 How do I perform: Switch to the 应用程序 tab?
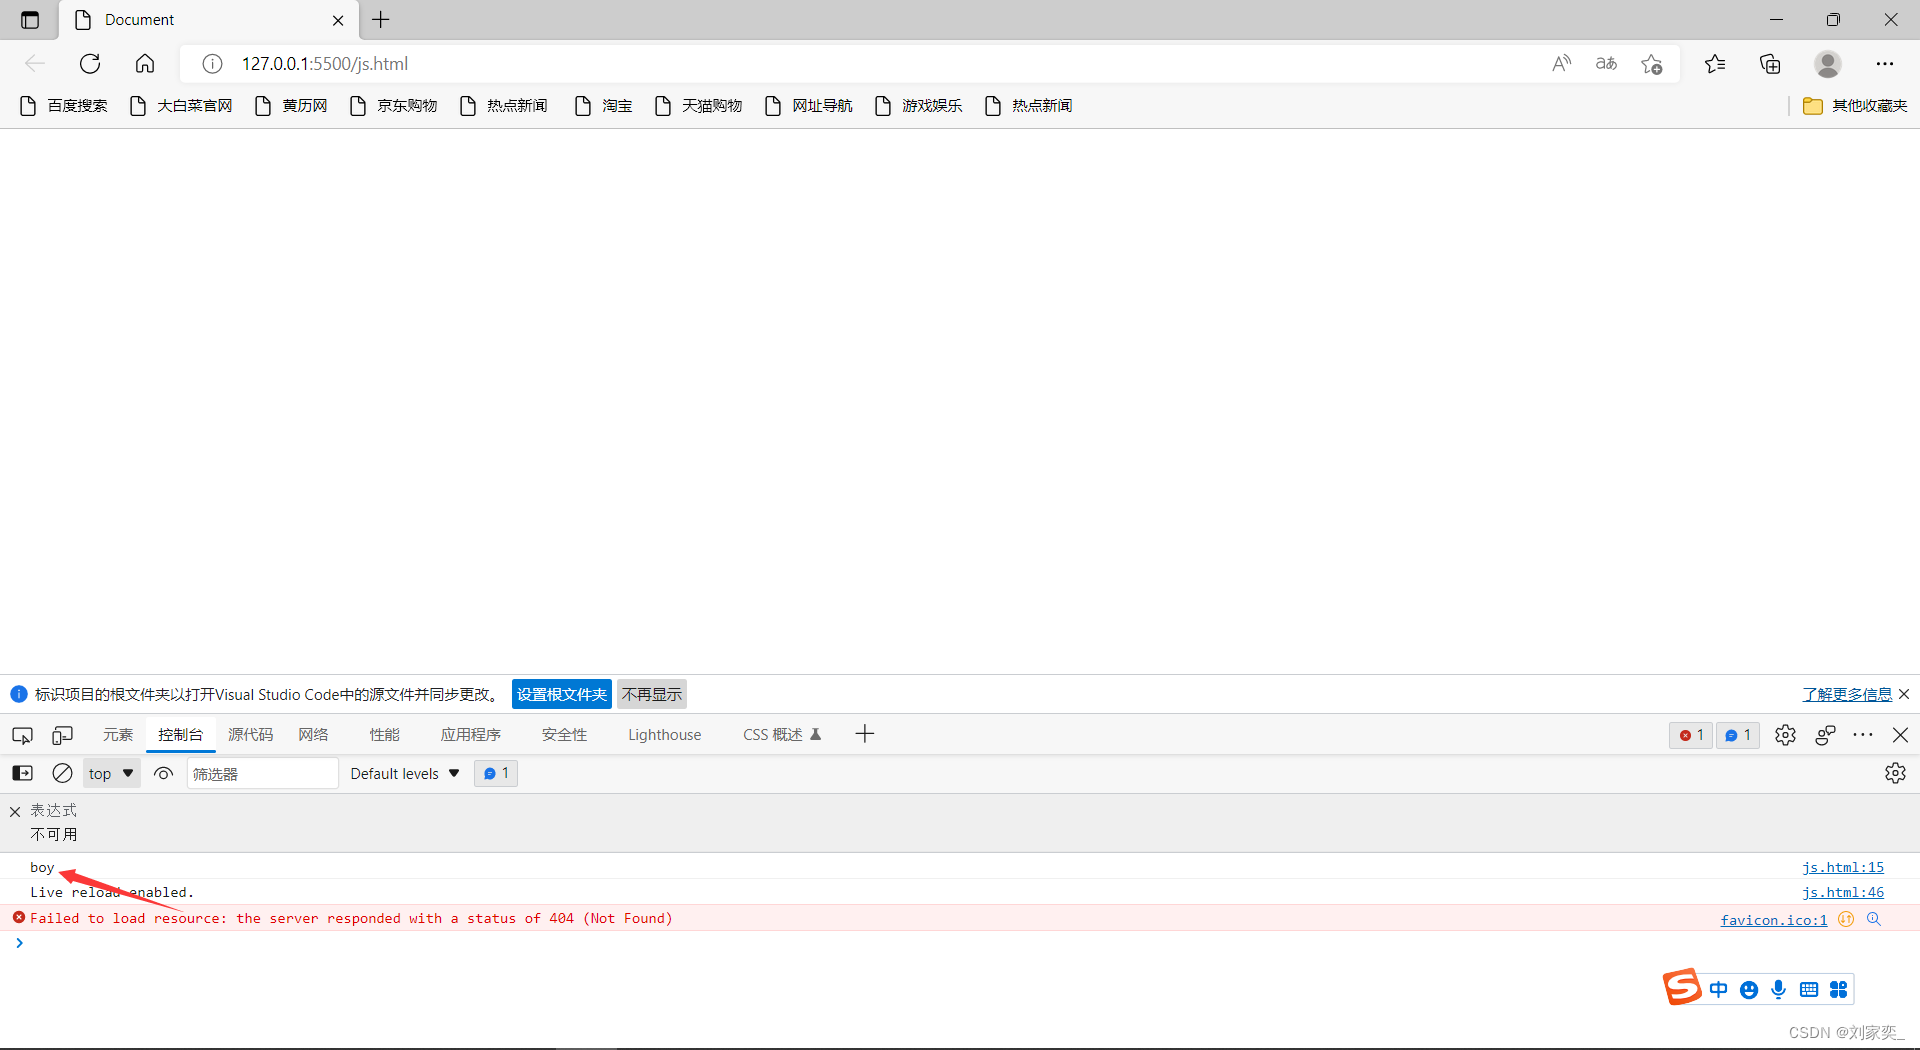coord(470,735)
